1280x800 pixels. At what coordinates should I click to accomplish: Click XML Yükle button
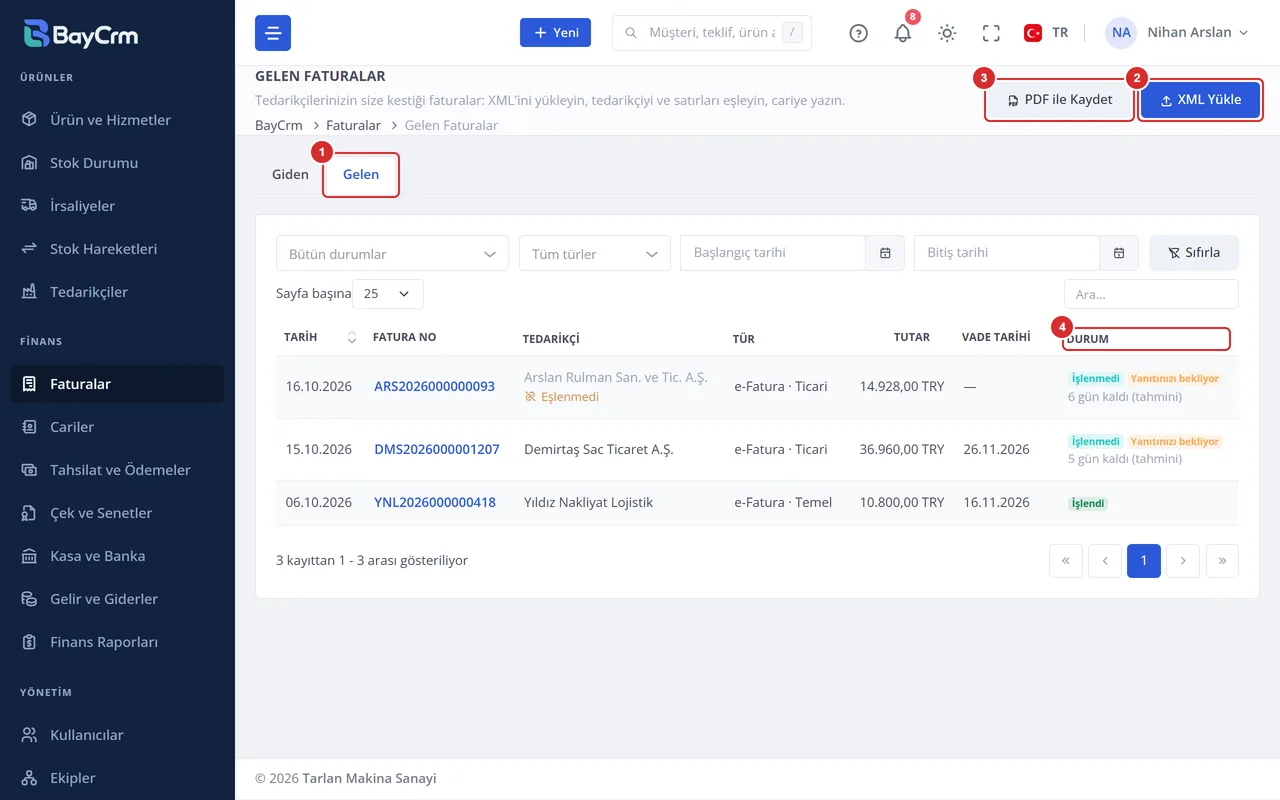(1200, 100)
